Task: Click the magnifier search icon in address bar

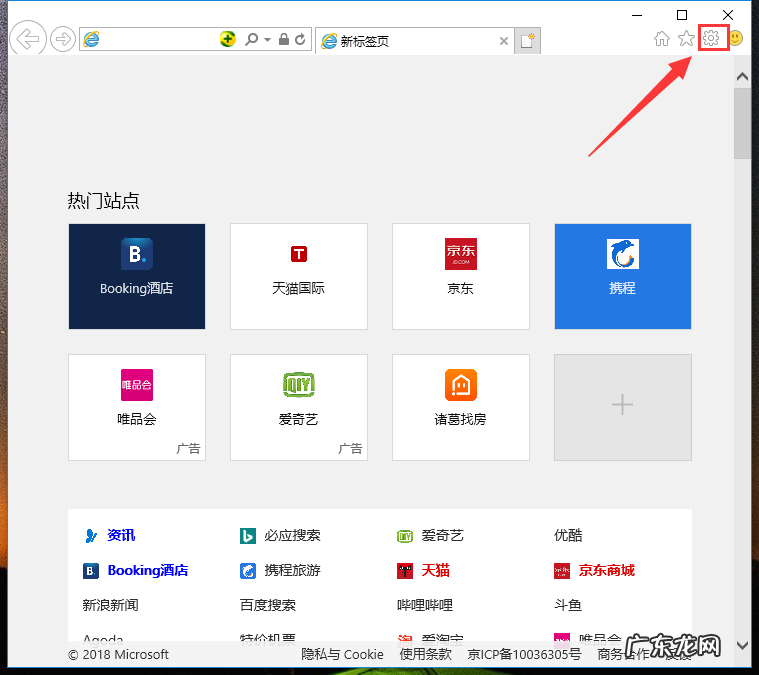Action: (251, 39)
